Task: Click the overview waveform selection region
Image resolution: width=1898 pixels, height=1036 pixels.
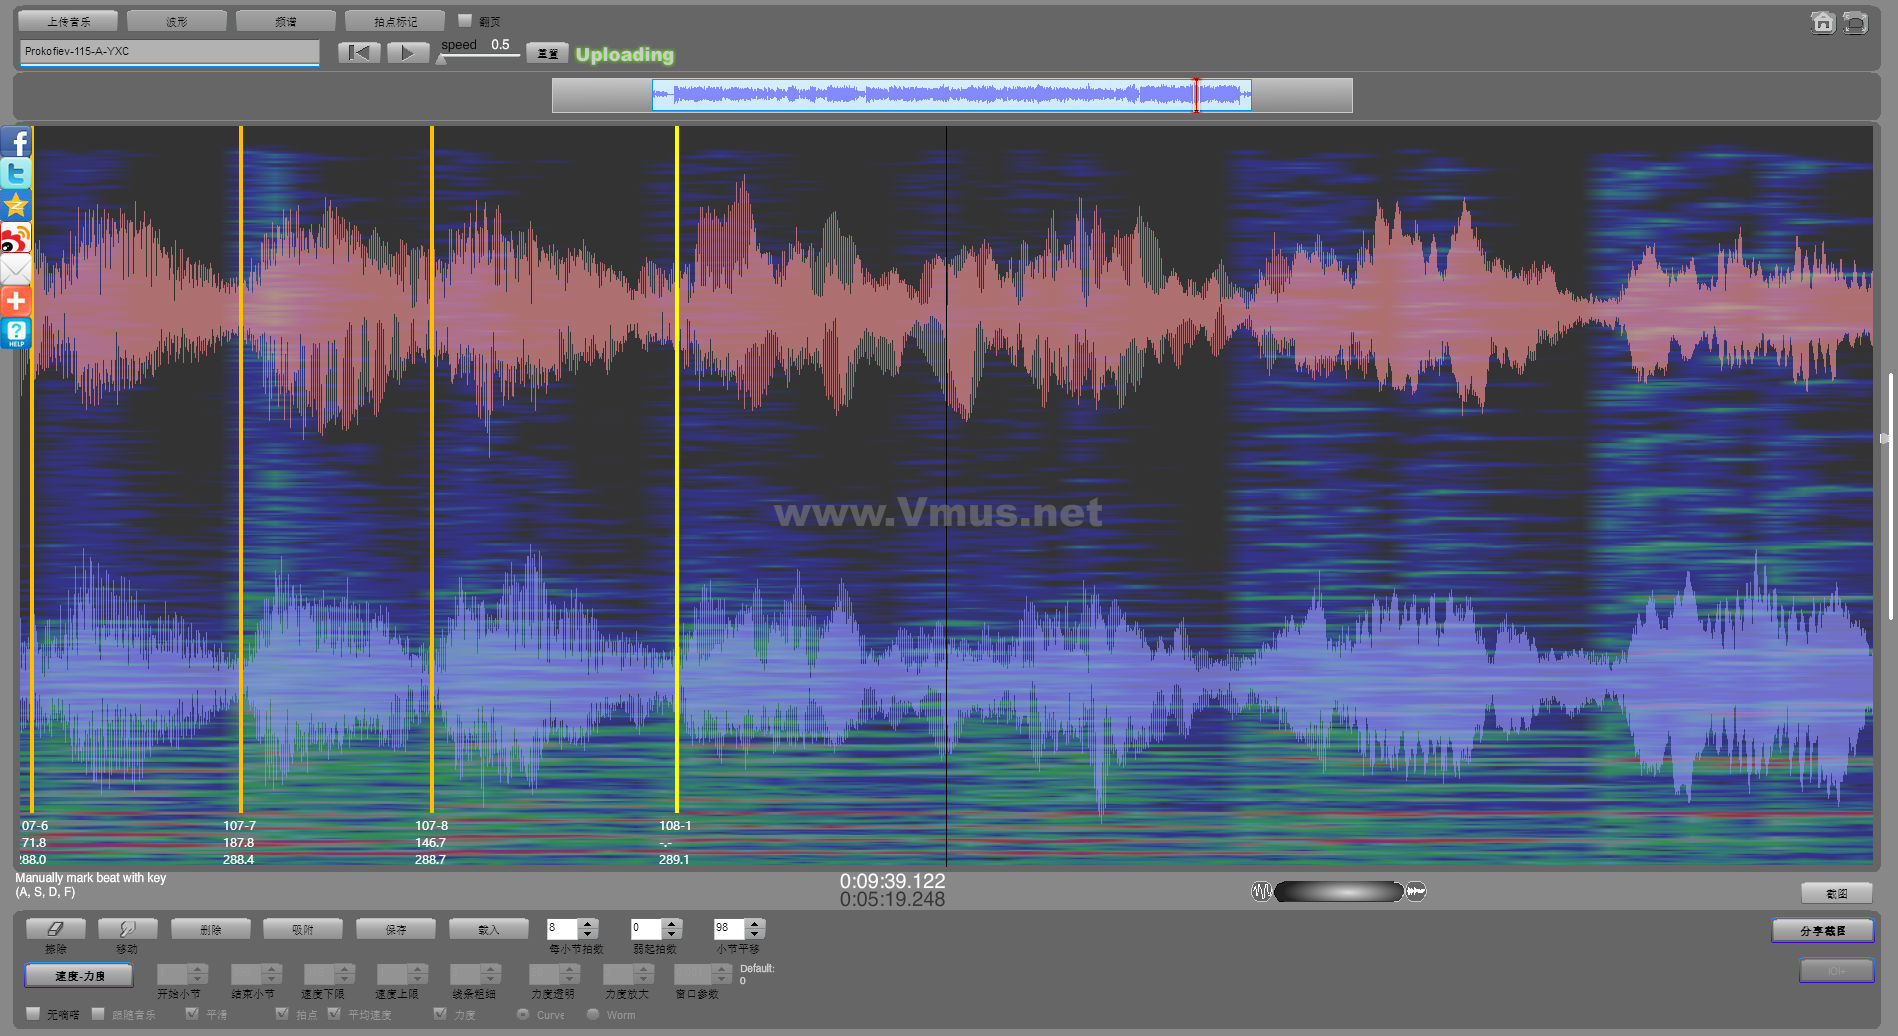Action: [x=951, y=95]
